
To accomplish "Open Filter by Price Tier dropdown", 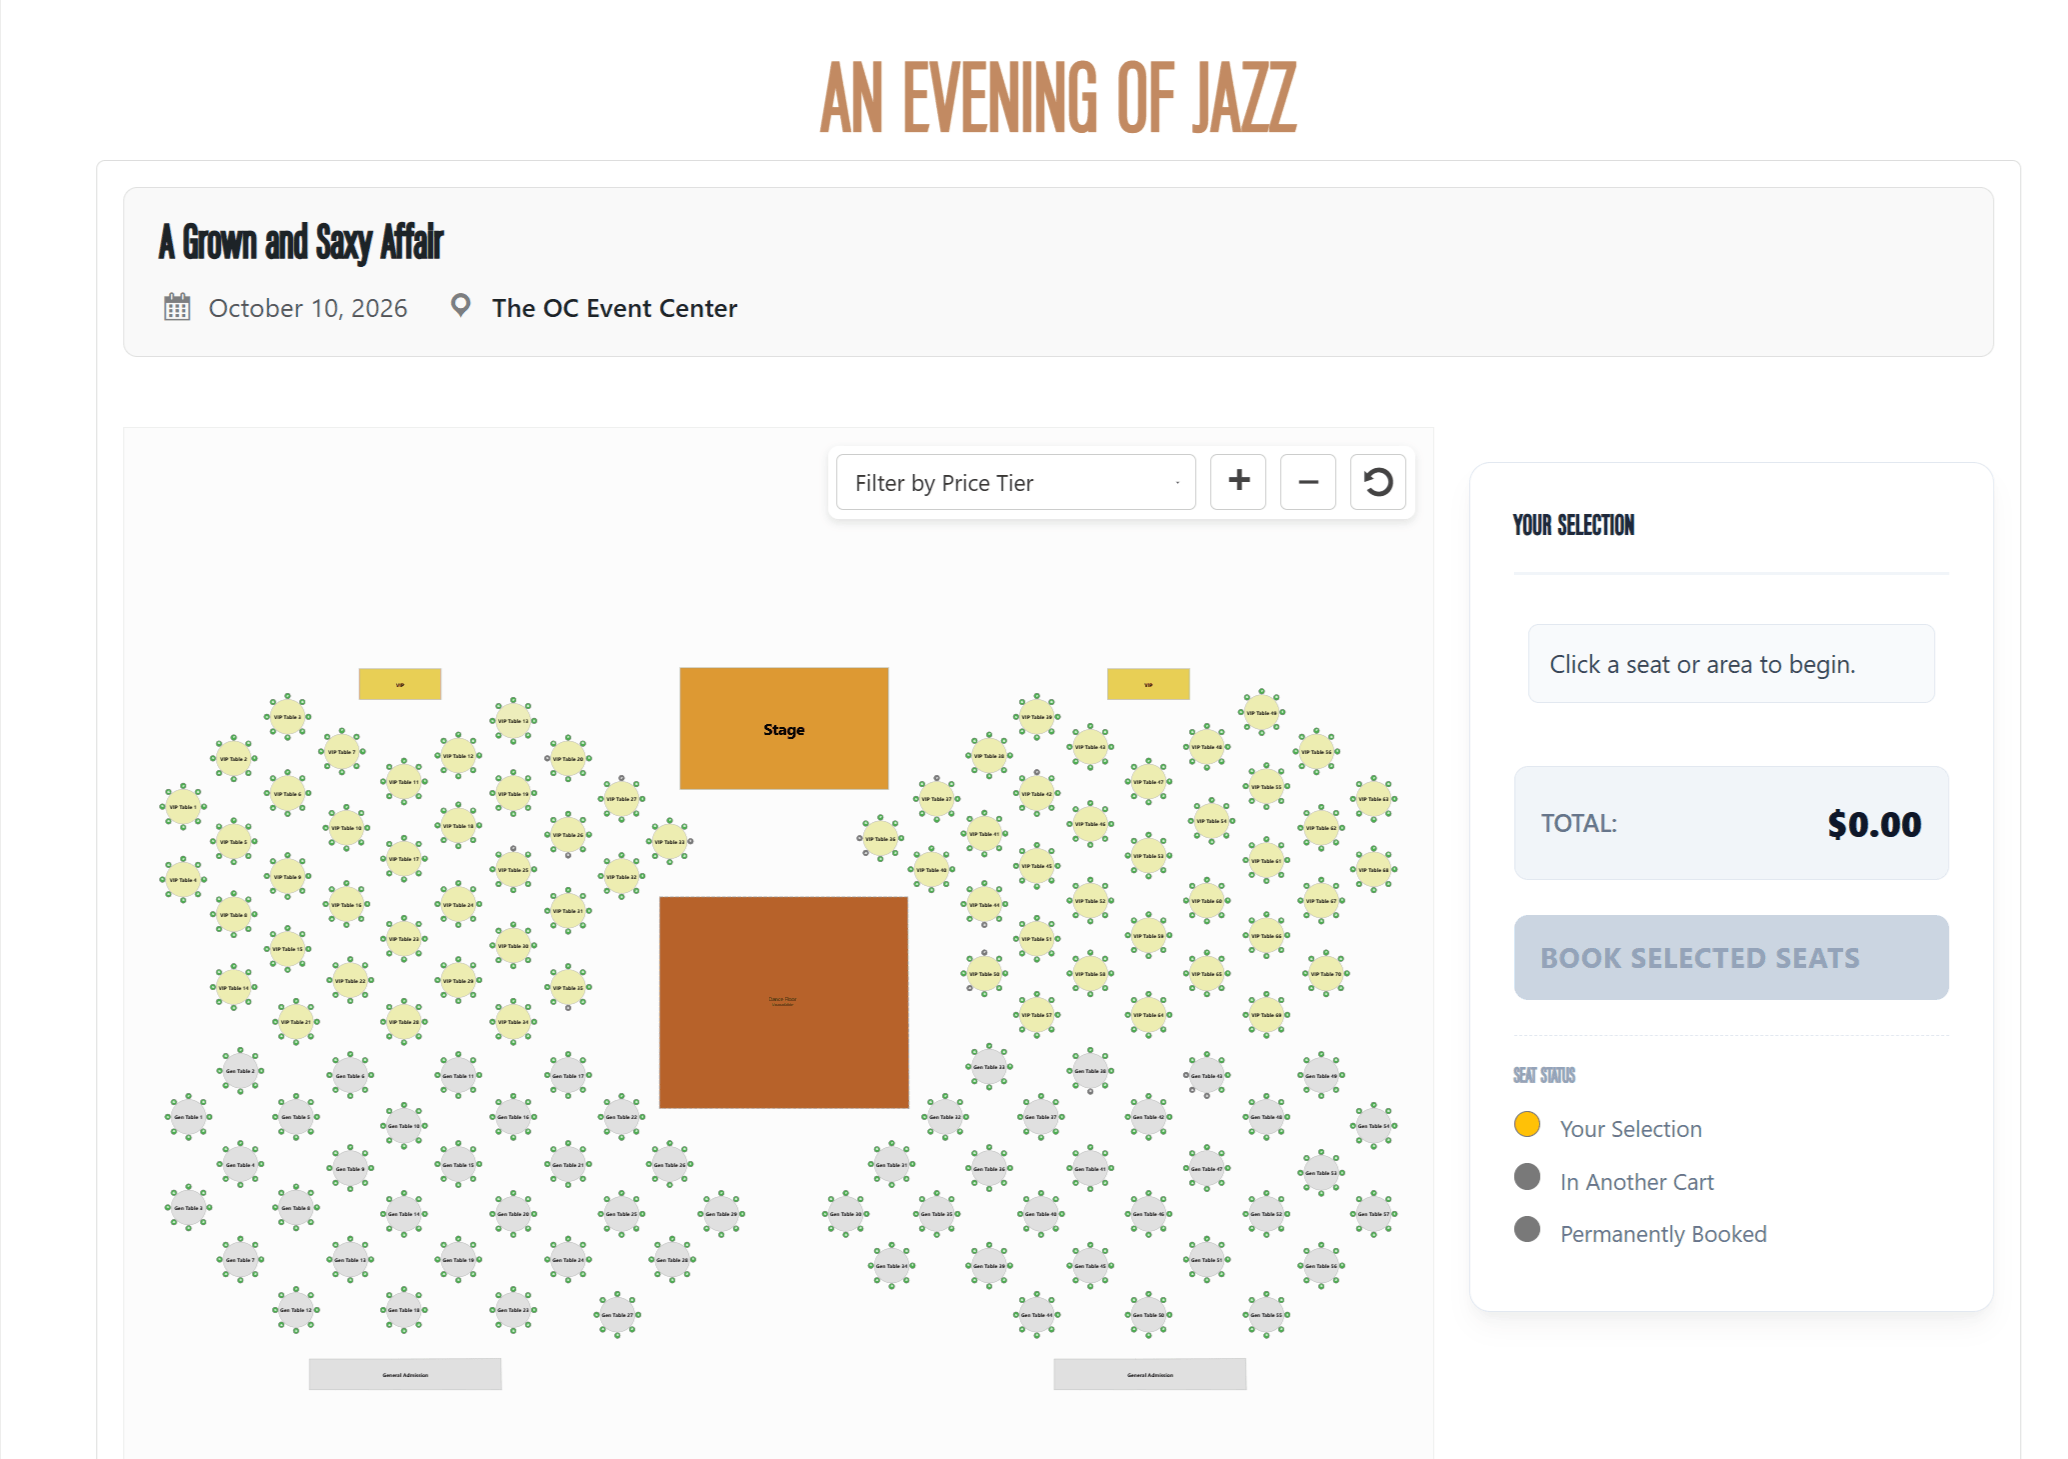I will (1015, 483).
